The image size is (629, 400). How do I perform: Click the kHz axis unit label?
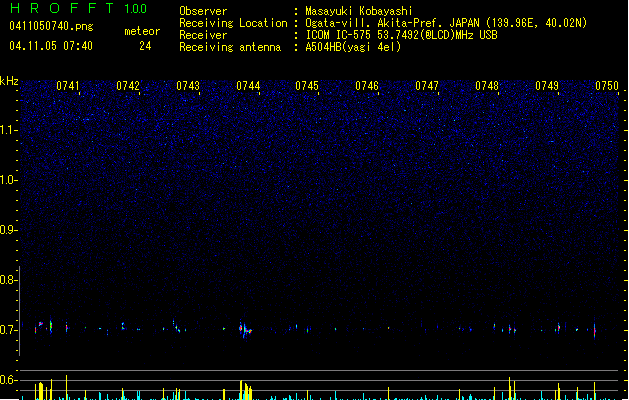9,81
